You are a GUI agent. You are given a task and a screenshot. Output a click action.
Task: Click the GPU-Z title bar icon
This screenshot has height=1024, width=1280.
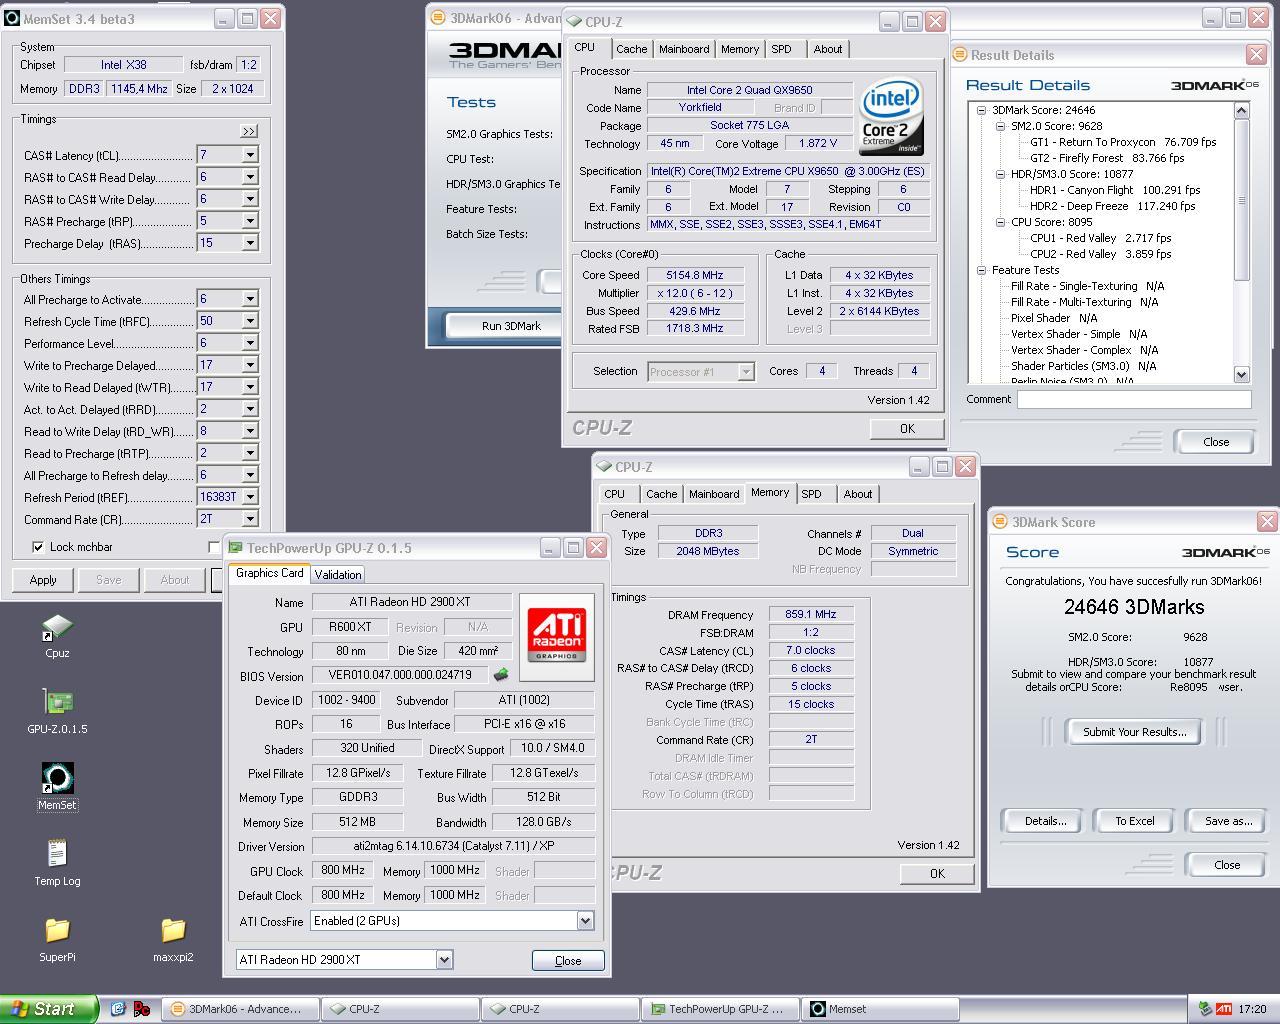[x=235, y=548]
